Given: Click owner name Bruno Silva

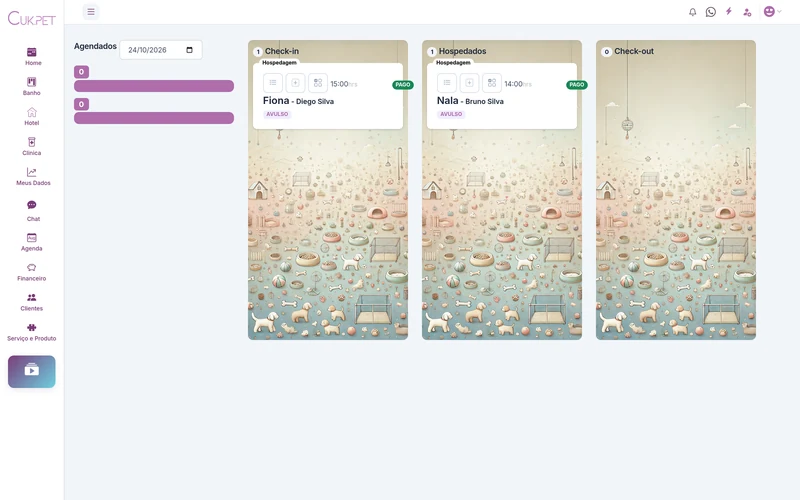Looking at the screenshot, I should [x=484, y=102].
